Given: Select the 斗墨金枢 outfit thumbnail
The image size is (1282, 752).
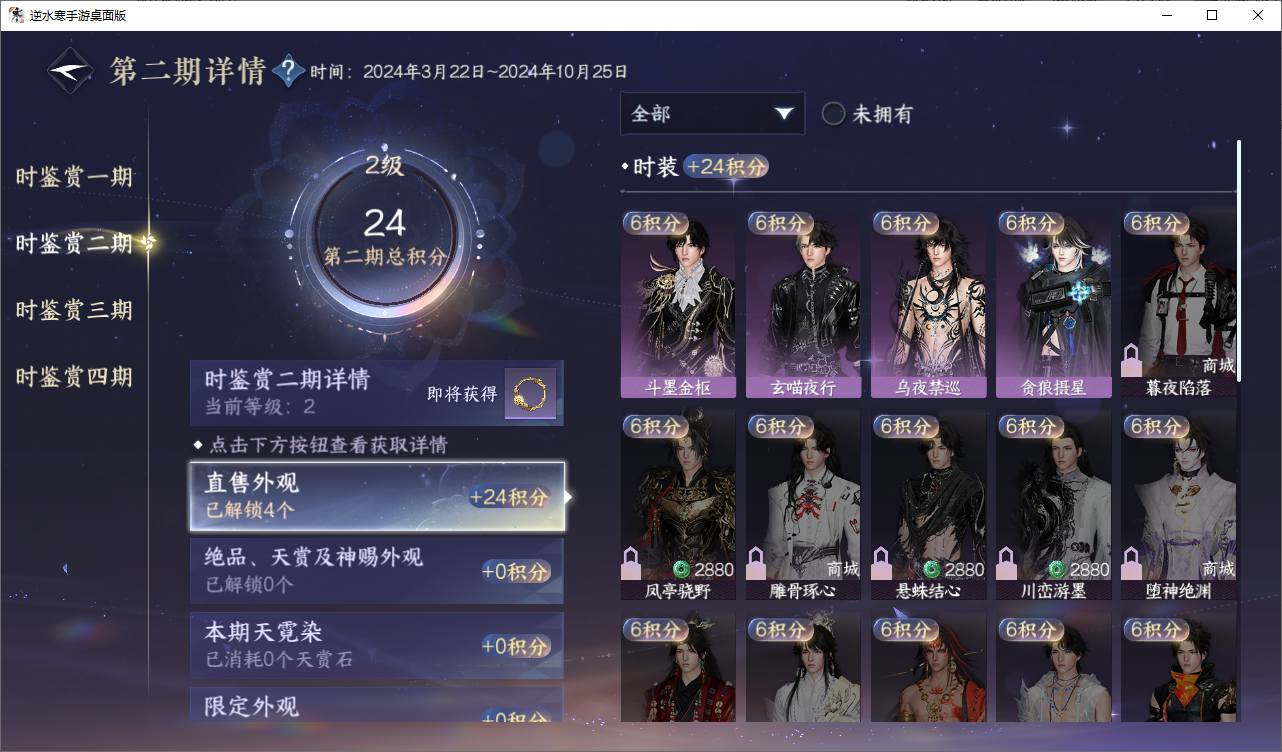Looking at the screenshot, I should [678, 304].
